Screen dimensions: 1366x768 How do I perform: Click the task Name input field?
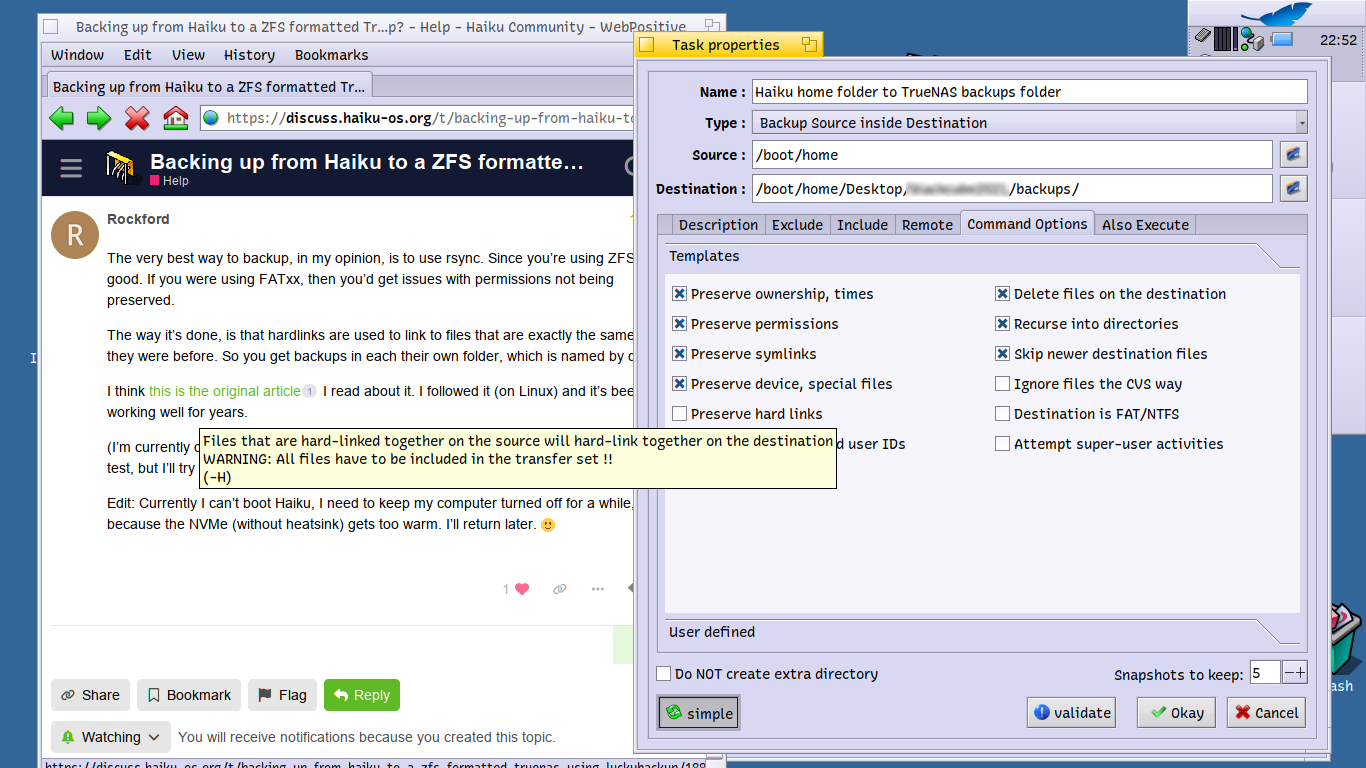click(x=1029, y=92)
